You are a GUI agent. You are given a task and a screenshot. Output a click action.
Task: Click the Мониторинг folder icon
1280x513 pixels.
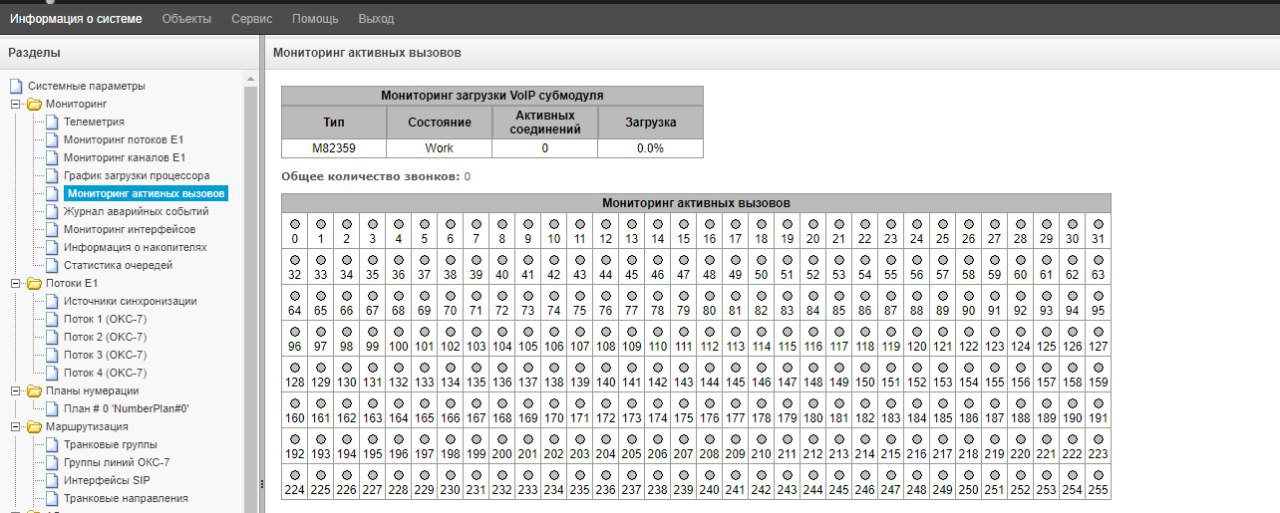click(34, 104)
